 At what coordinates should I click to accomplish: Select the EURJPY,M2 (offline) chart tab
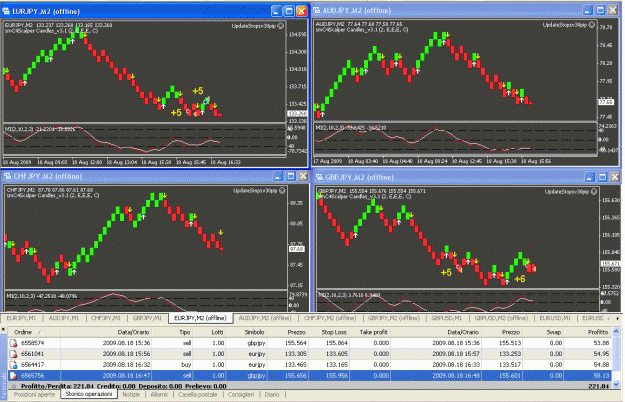click(200, 318)
